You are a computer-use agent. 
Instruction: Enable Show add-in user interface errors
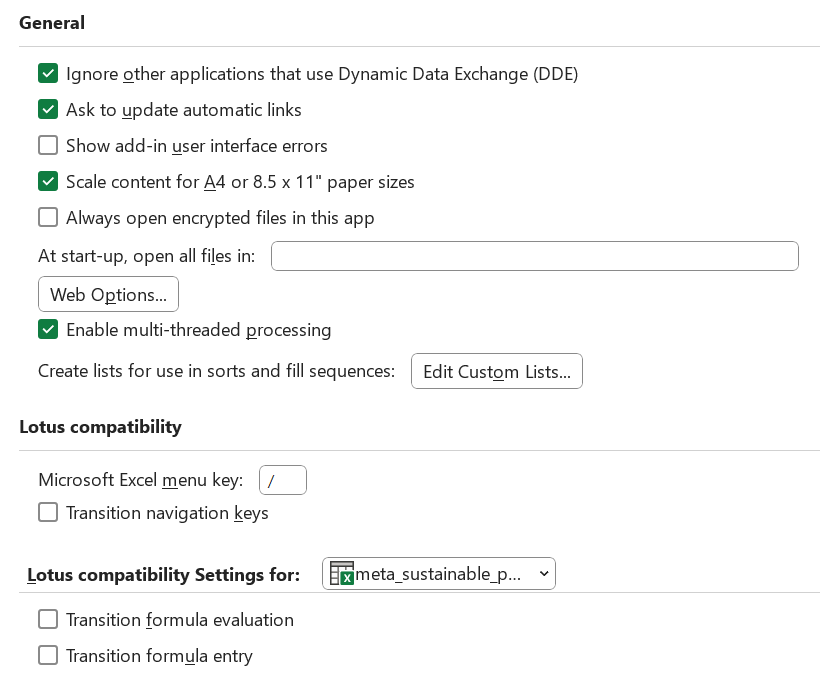tap(48, 146)
